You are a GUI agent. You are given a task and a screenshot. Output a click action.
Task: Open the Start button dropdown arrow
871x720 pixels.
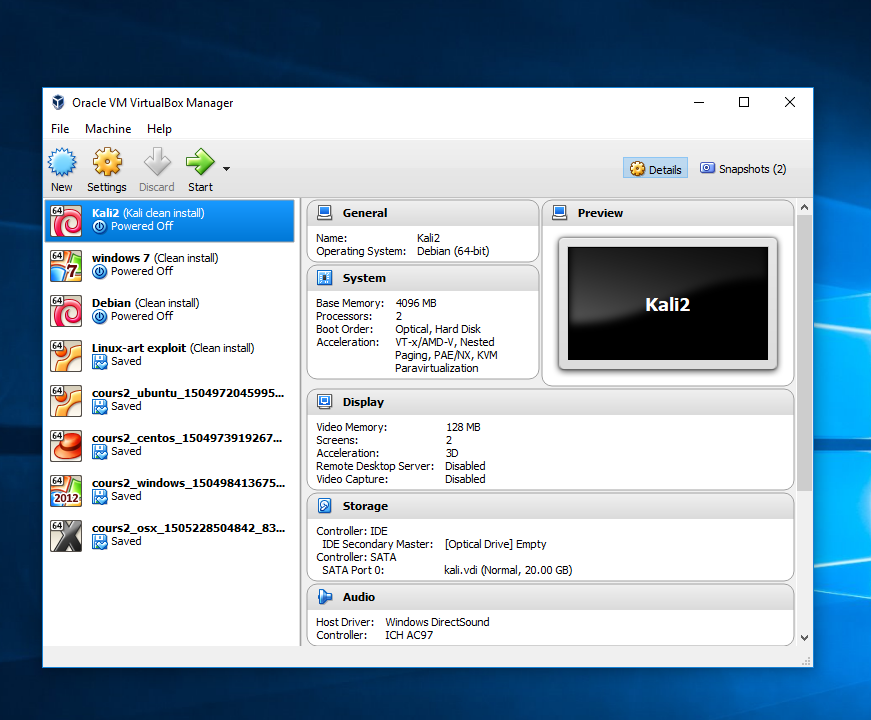click(x=227, y=168)
